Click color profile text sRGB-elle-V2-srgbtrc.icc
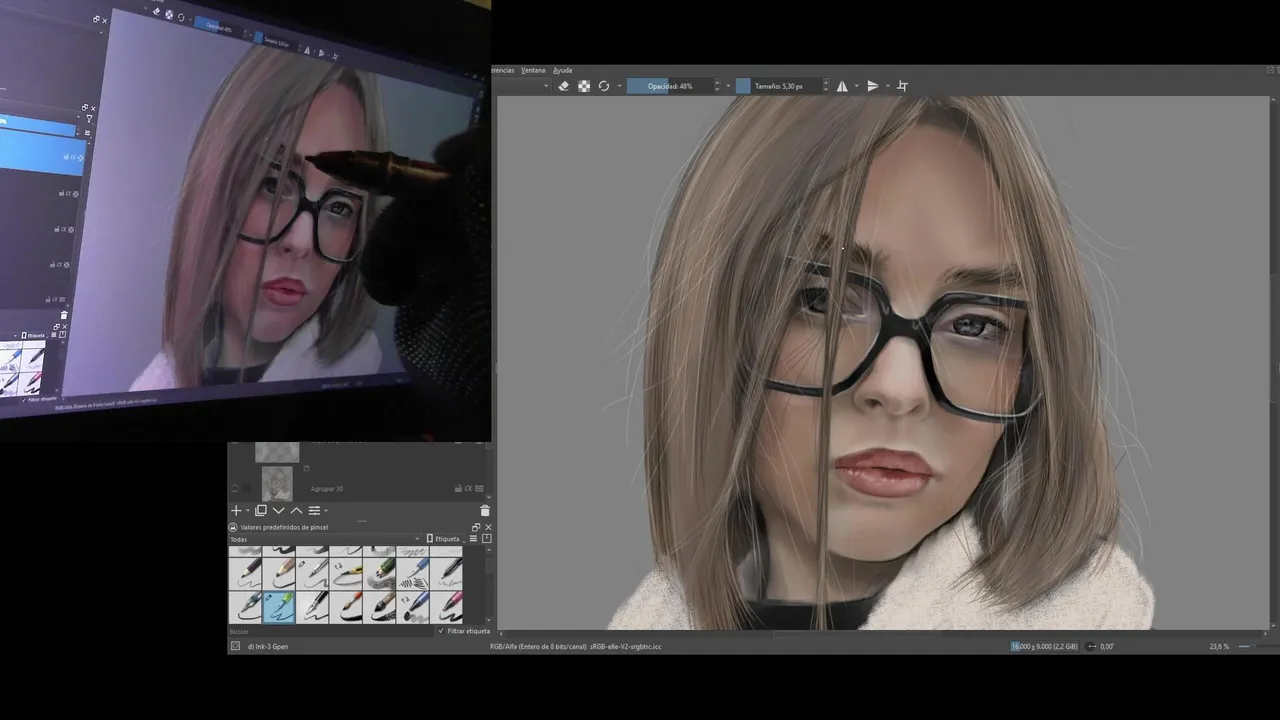 [625, 647]
